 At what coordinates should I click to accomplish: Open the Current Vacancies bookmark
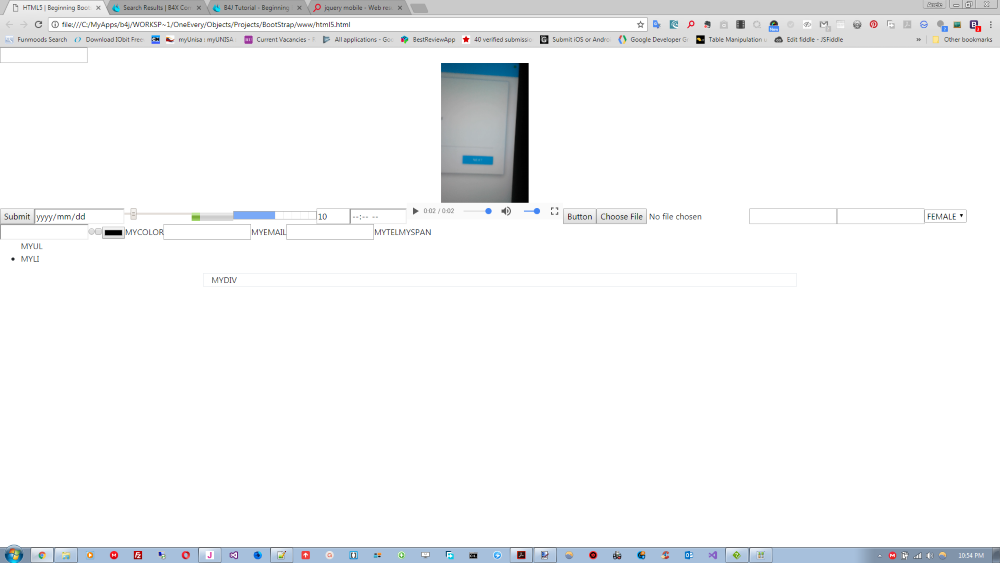click(x=279, y=40)
